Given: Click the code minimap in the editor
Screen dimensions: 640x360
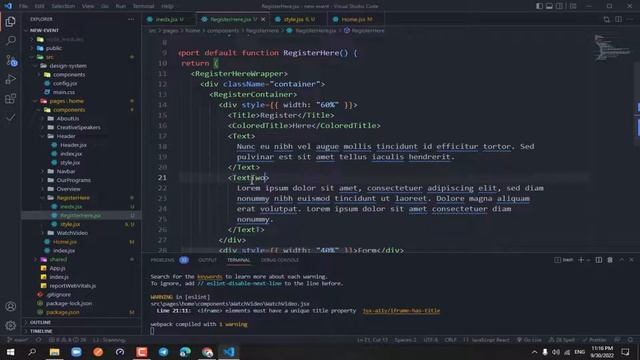Looking at the screenshot, I should 611,48.
